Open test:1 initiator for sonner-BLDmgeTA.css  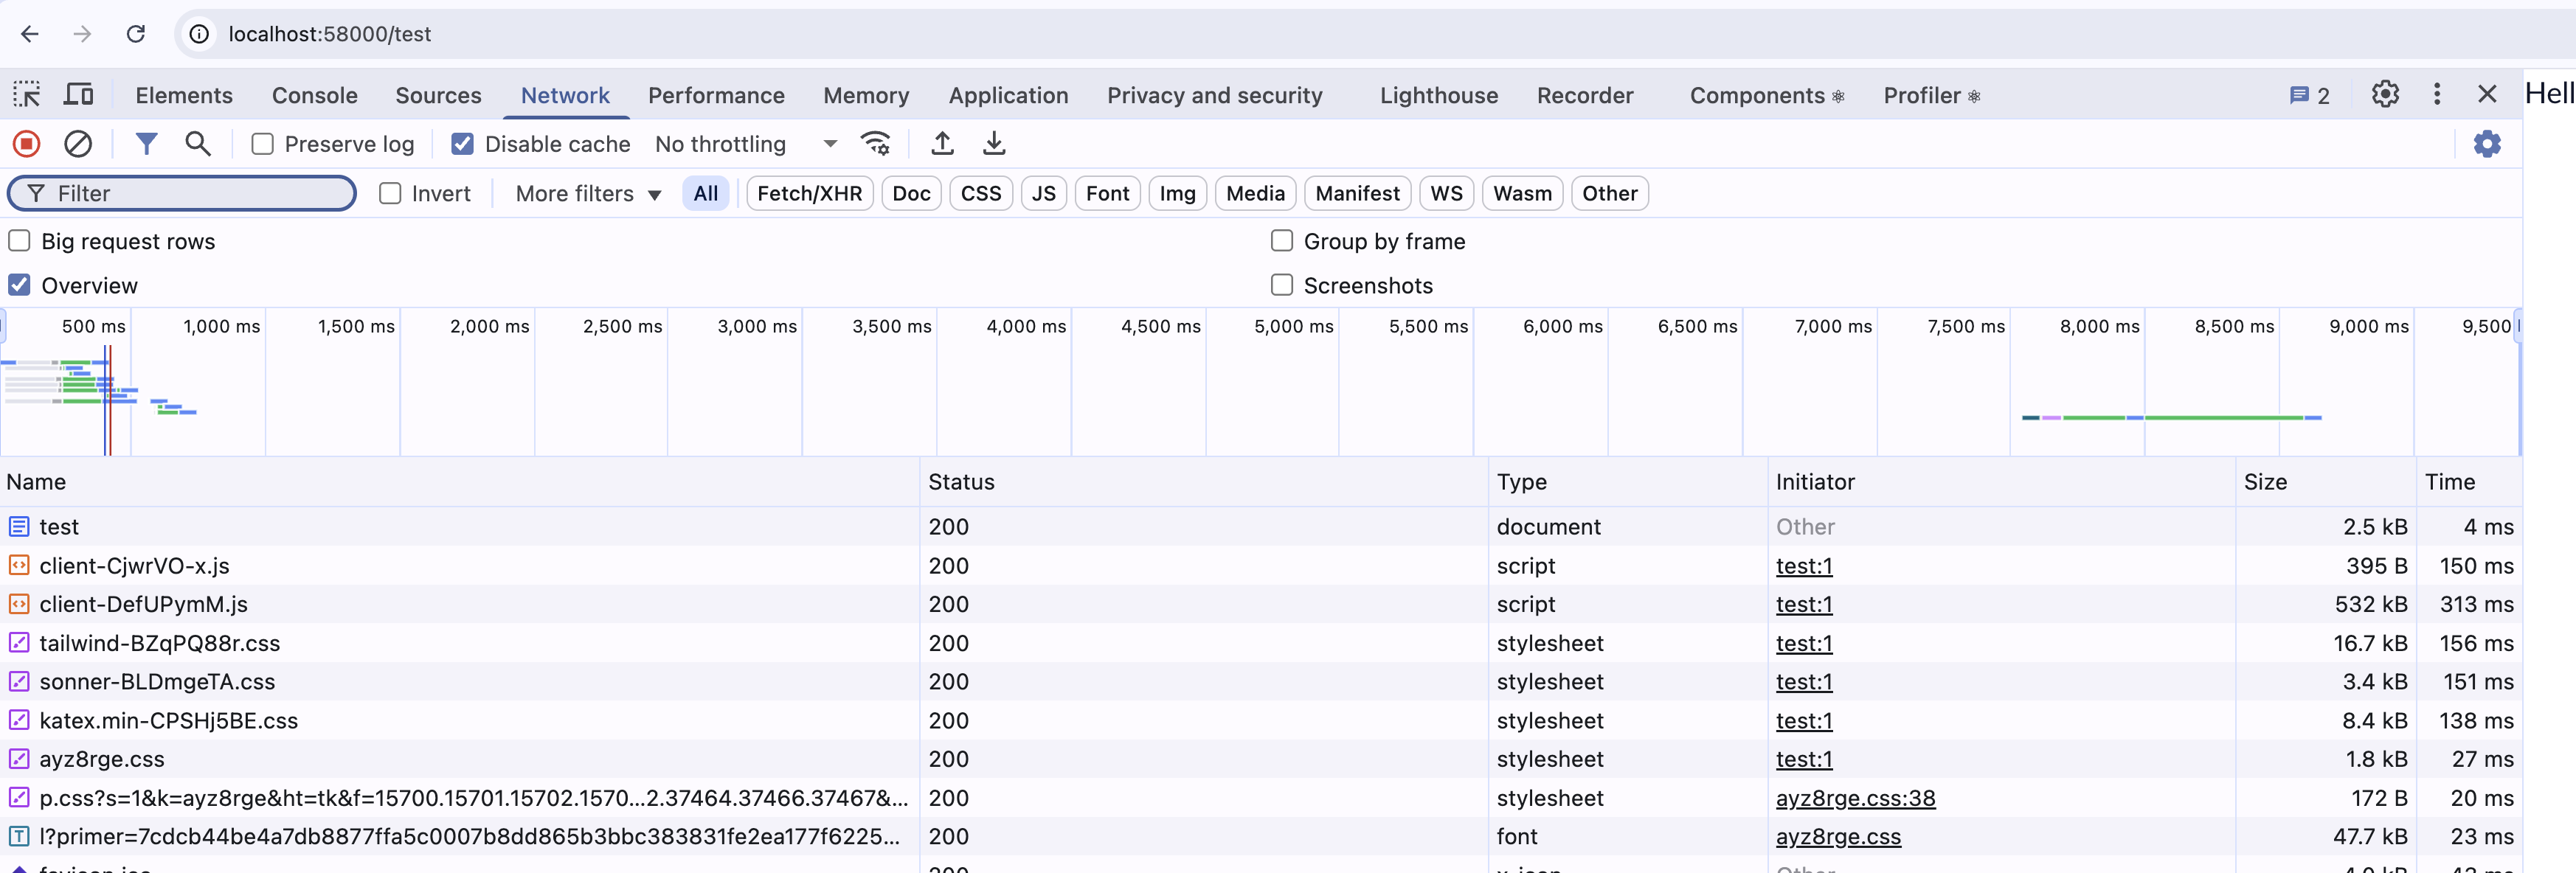[1803, 682]
